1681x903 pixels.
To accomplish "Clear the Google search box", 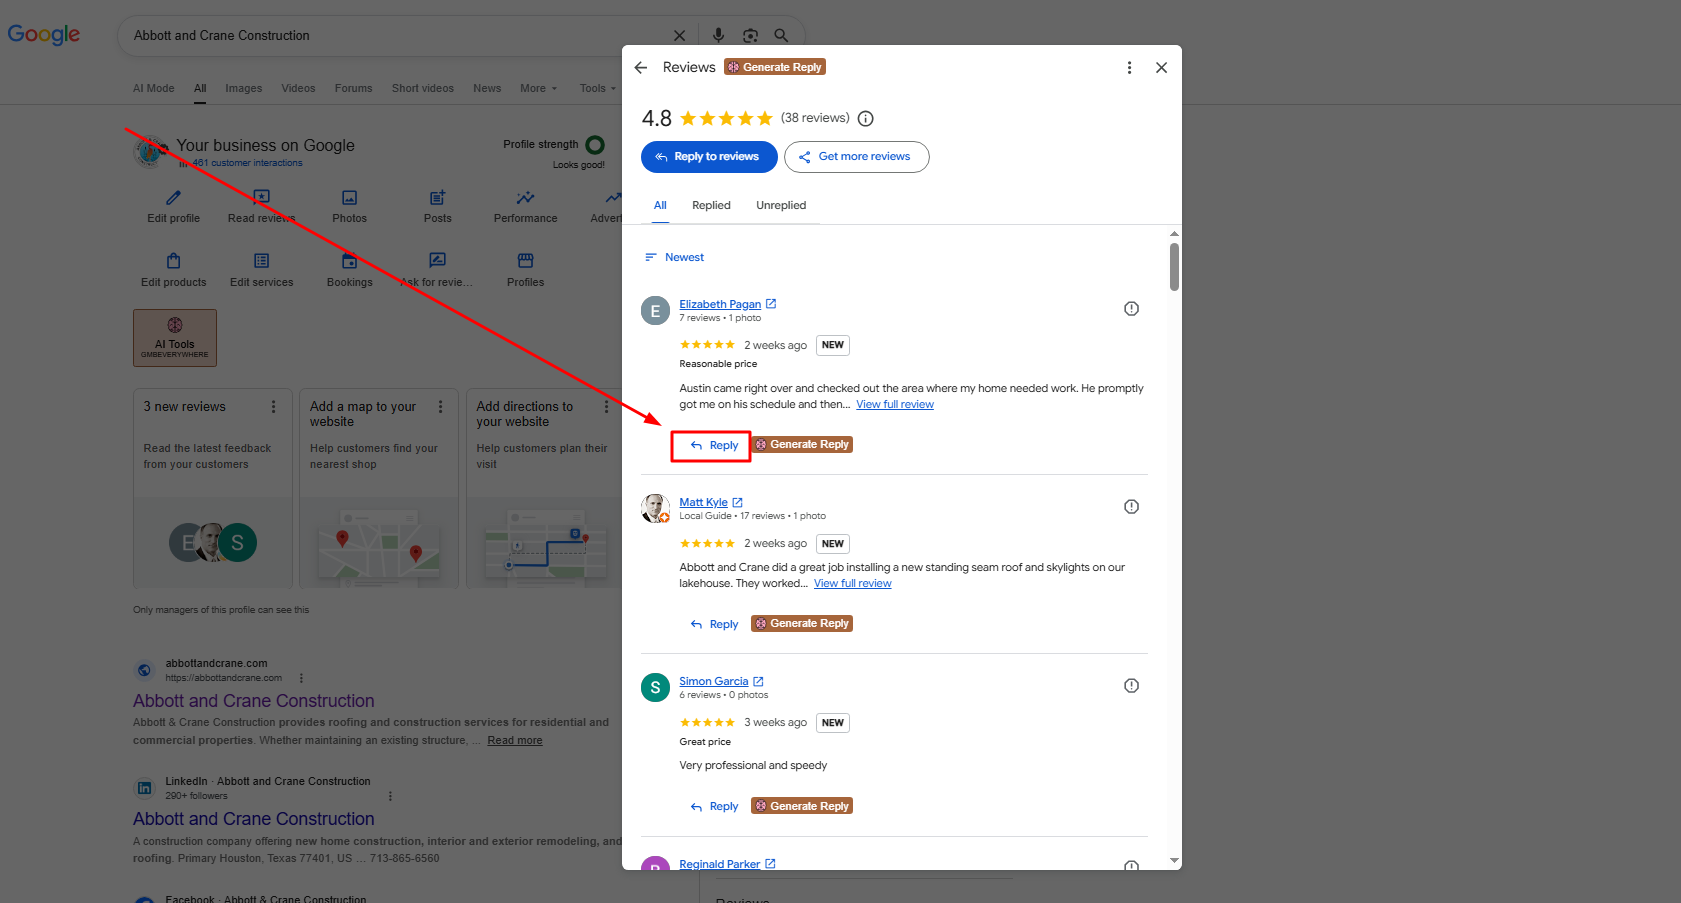I will coord(679,36).
